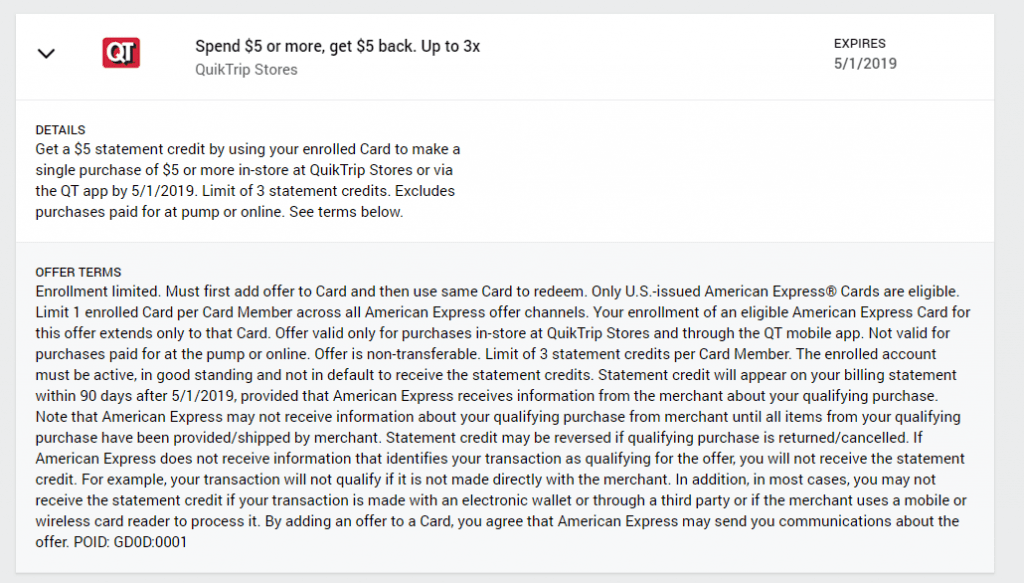
Task: Click the 5/1/2019 expiration date
Action: pos(865,64)
